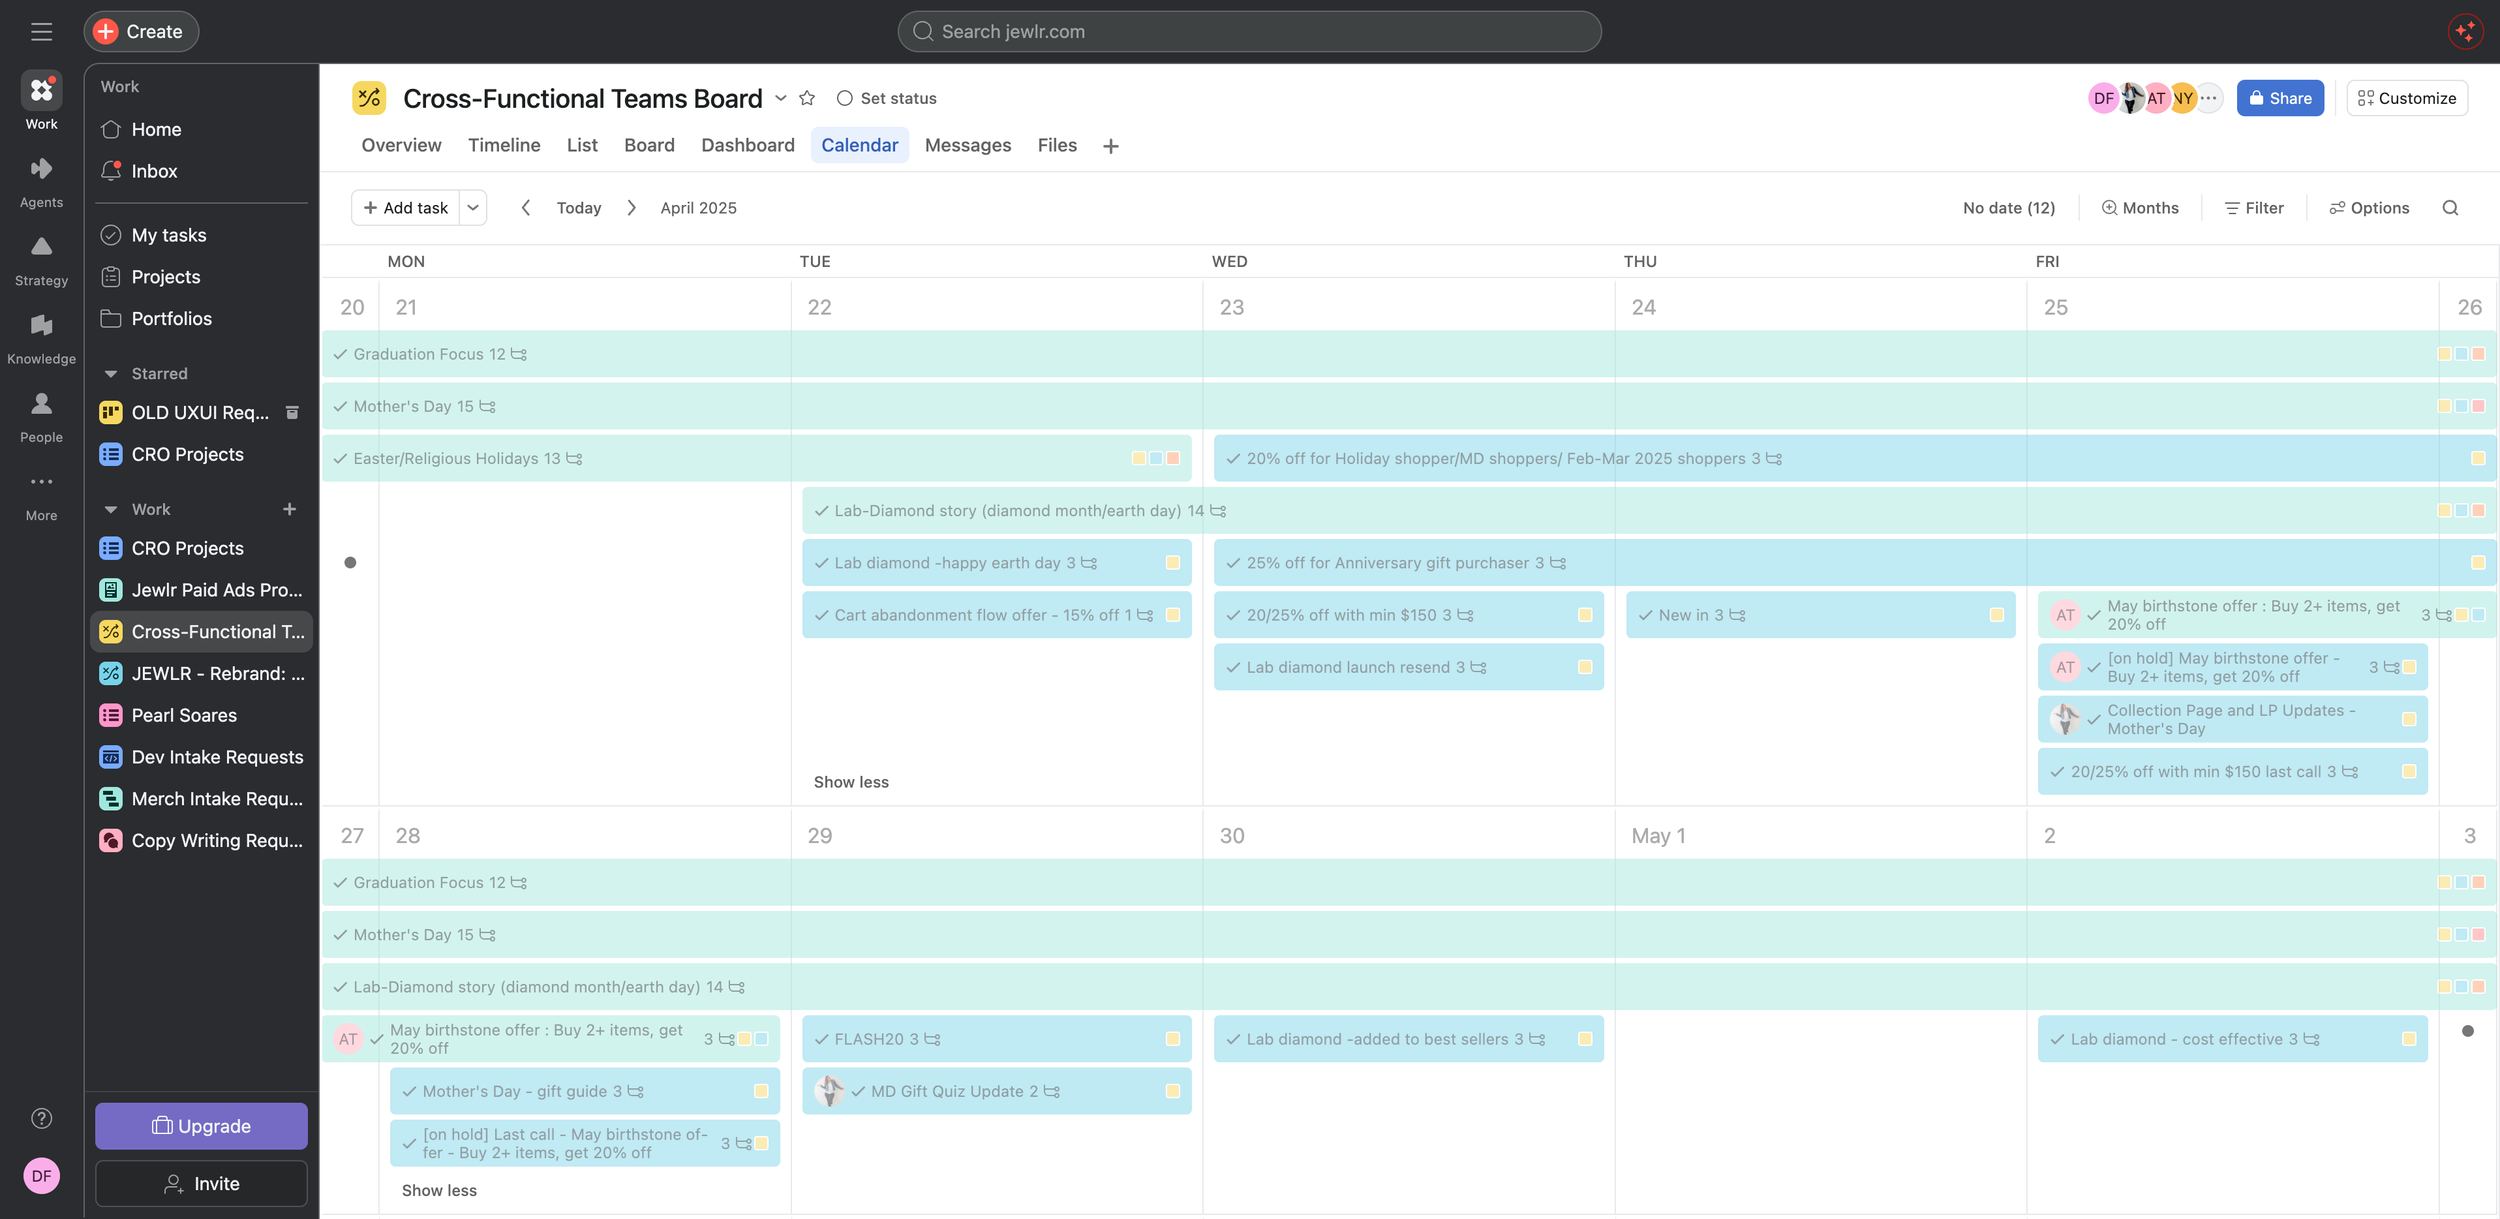Collapse the Work sidebar section
2500x1219 pixels.
111,510
